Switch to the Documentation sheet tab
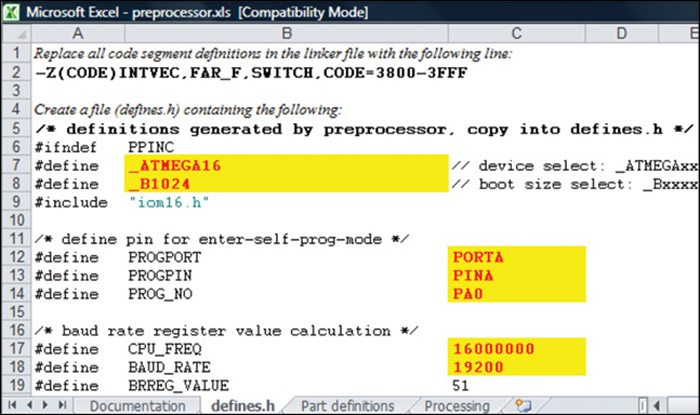700x415 pixels. click(139, 406)
